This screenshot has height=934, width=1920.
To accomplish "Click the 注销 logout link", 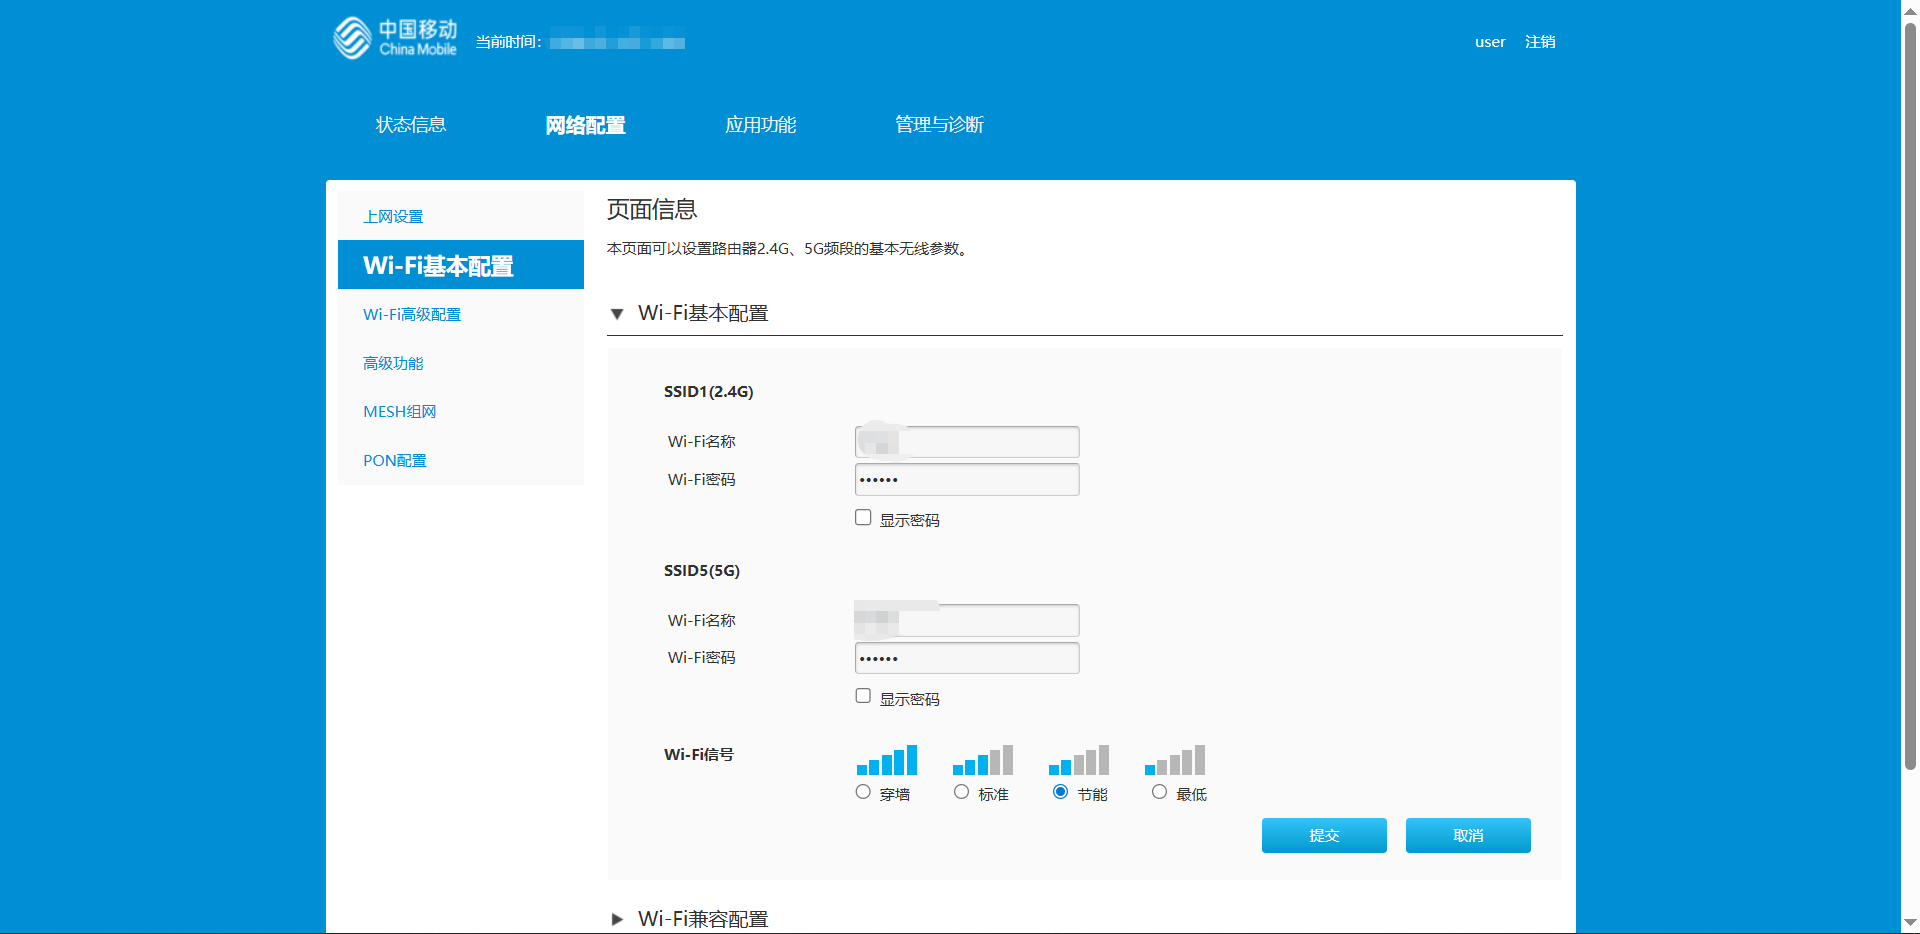I will (1539, 42).
